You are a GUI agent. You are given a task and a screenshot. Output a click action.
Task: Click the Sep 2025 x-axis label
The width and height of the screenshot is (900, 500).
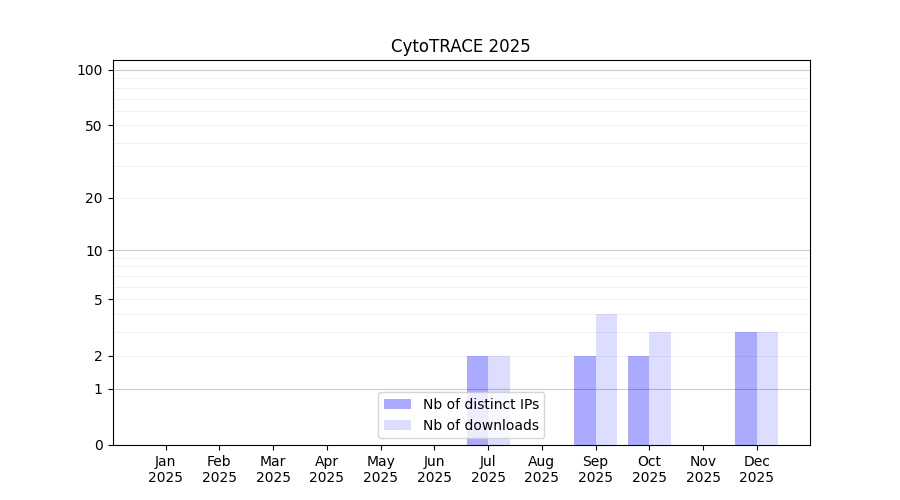tap(596, 470)
